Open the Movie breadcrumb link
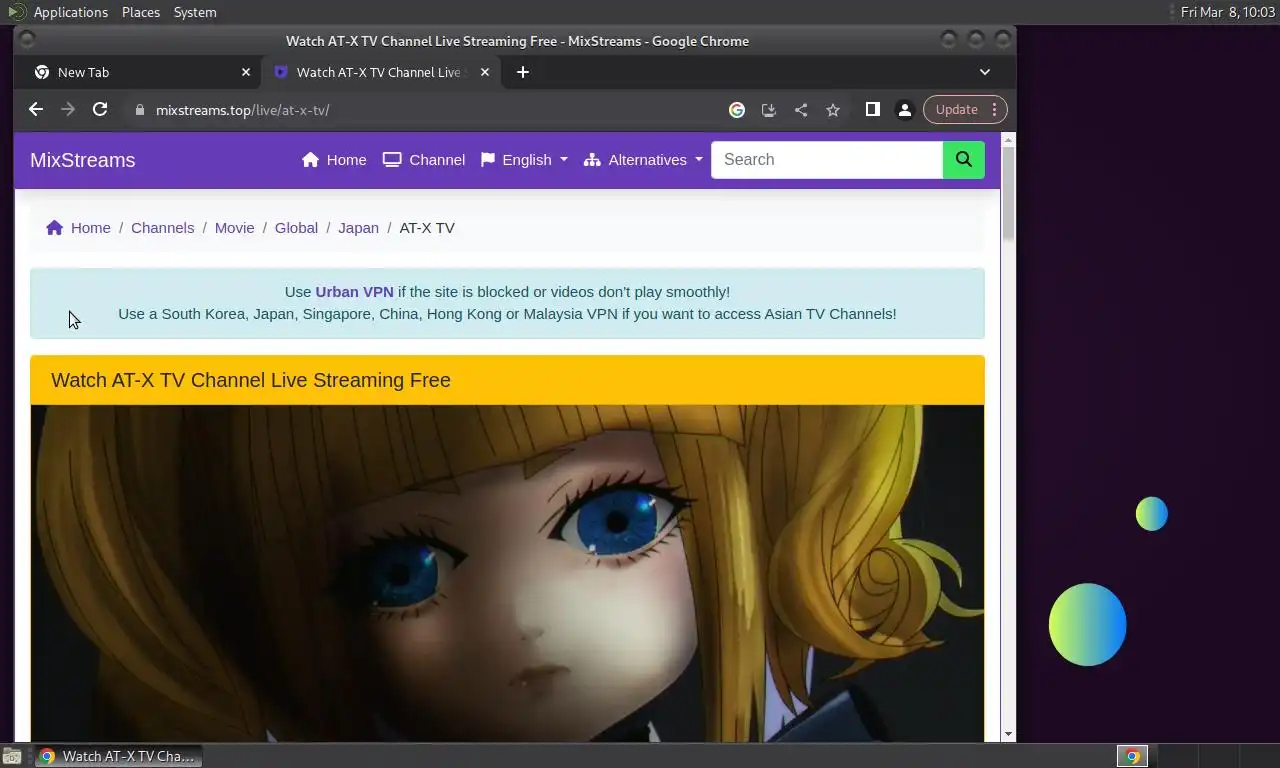 point(235,228)
